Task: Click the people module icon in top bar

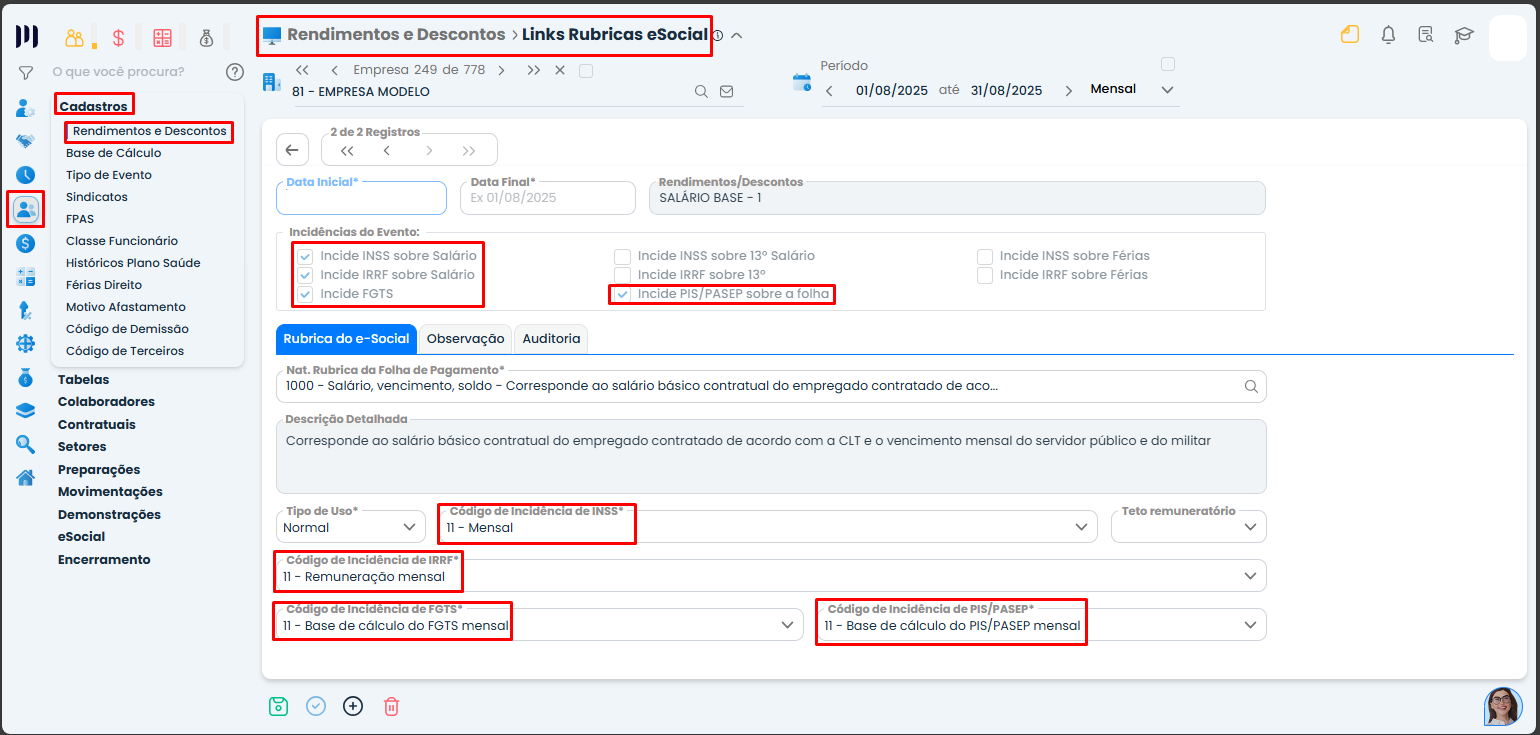Action: tap(75, 38)
